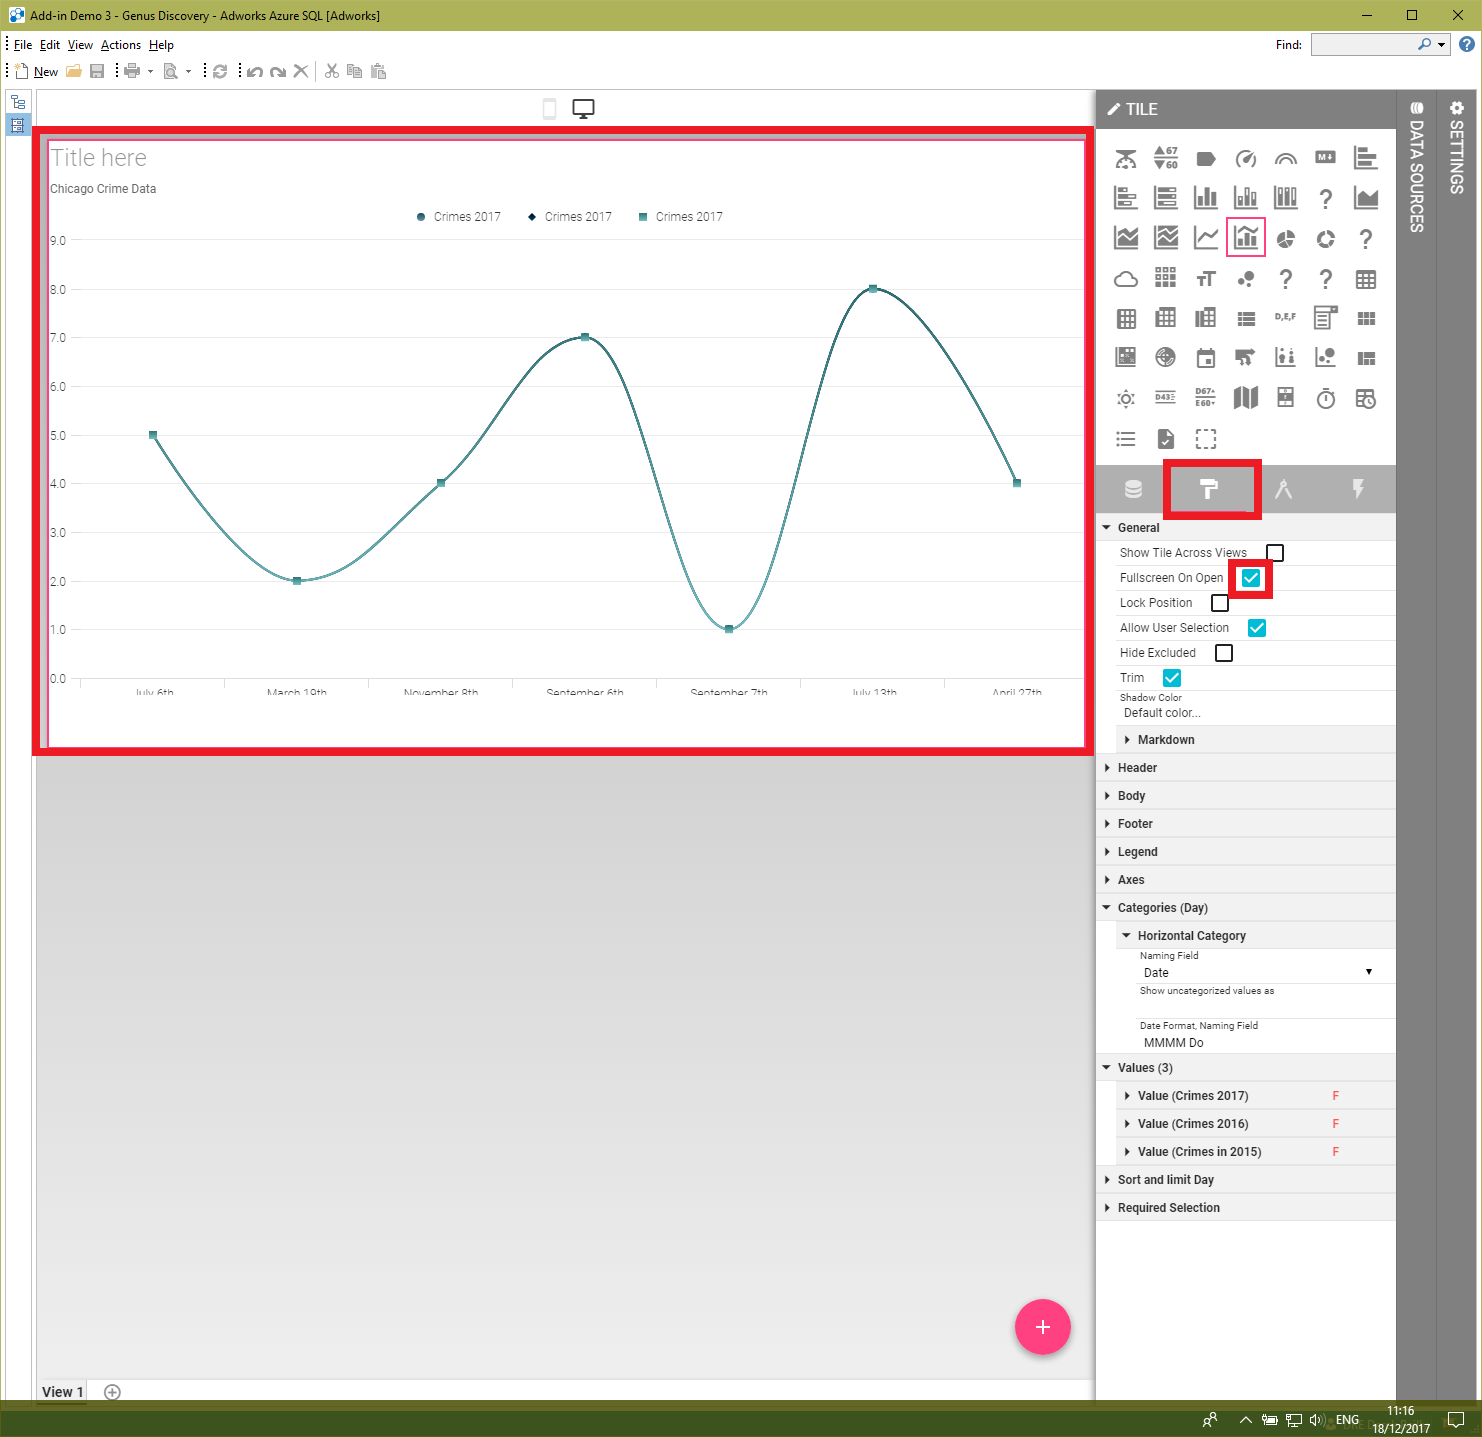Open the Edit menu
This screenshot has width=1482, height=1437.
pyautogui.click(x=50, y=45)
